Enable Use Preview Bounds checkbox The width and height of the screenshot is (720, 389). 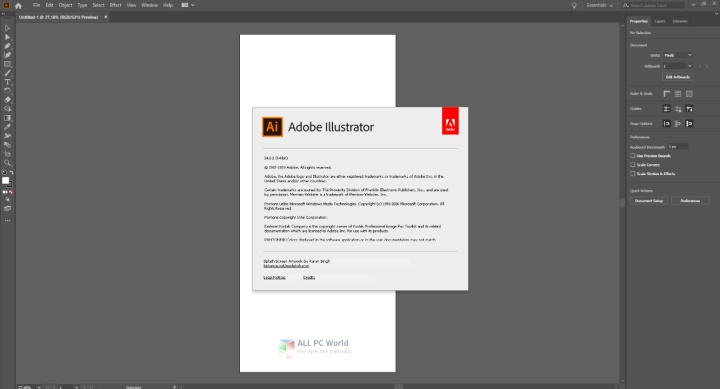633,156
